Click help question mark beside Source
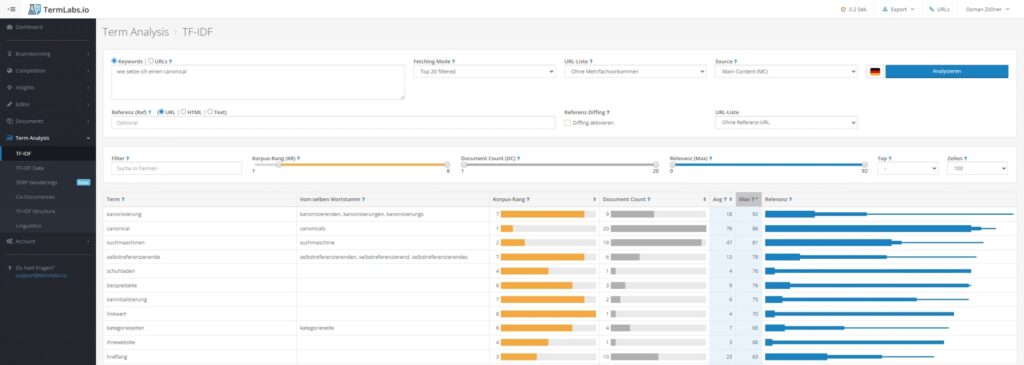 pyautogui.click(x=735, y=61)
